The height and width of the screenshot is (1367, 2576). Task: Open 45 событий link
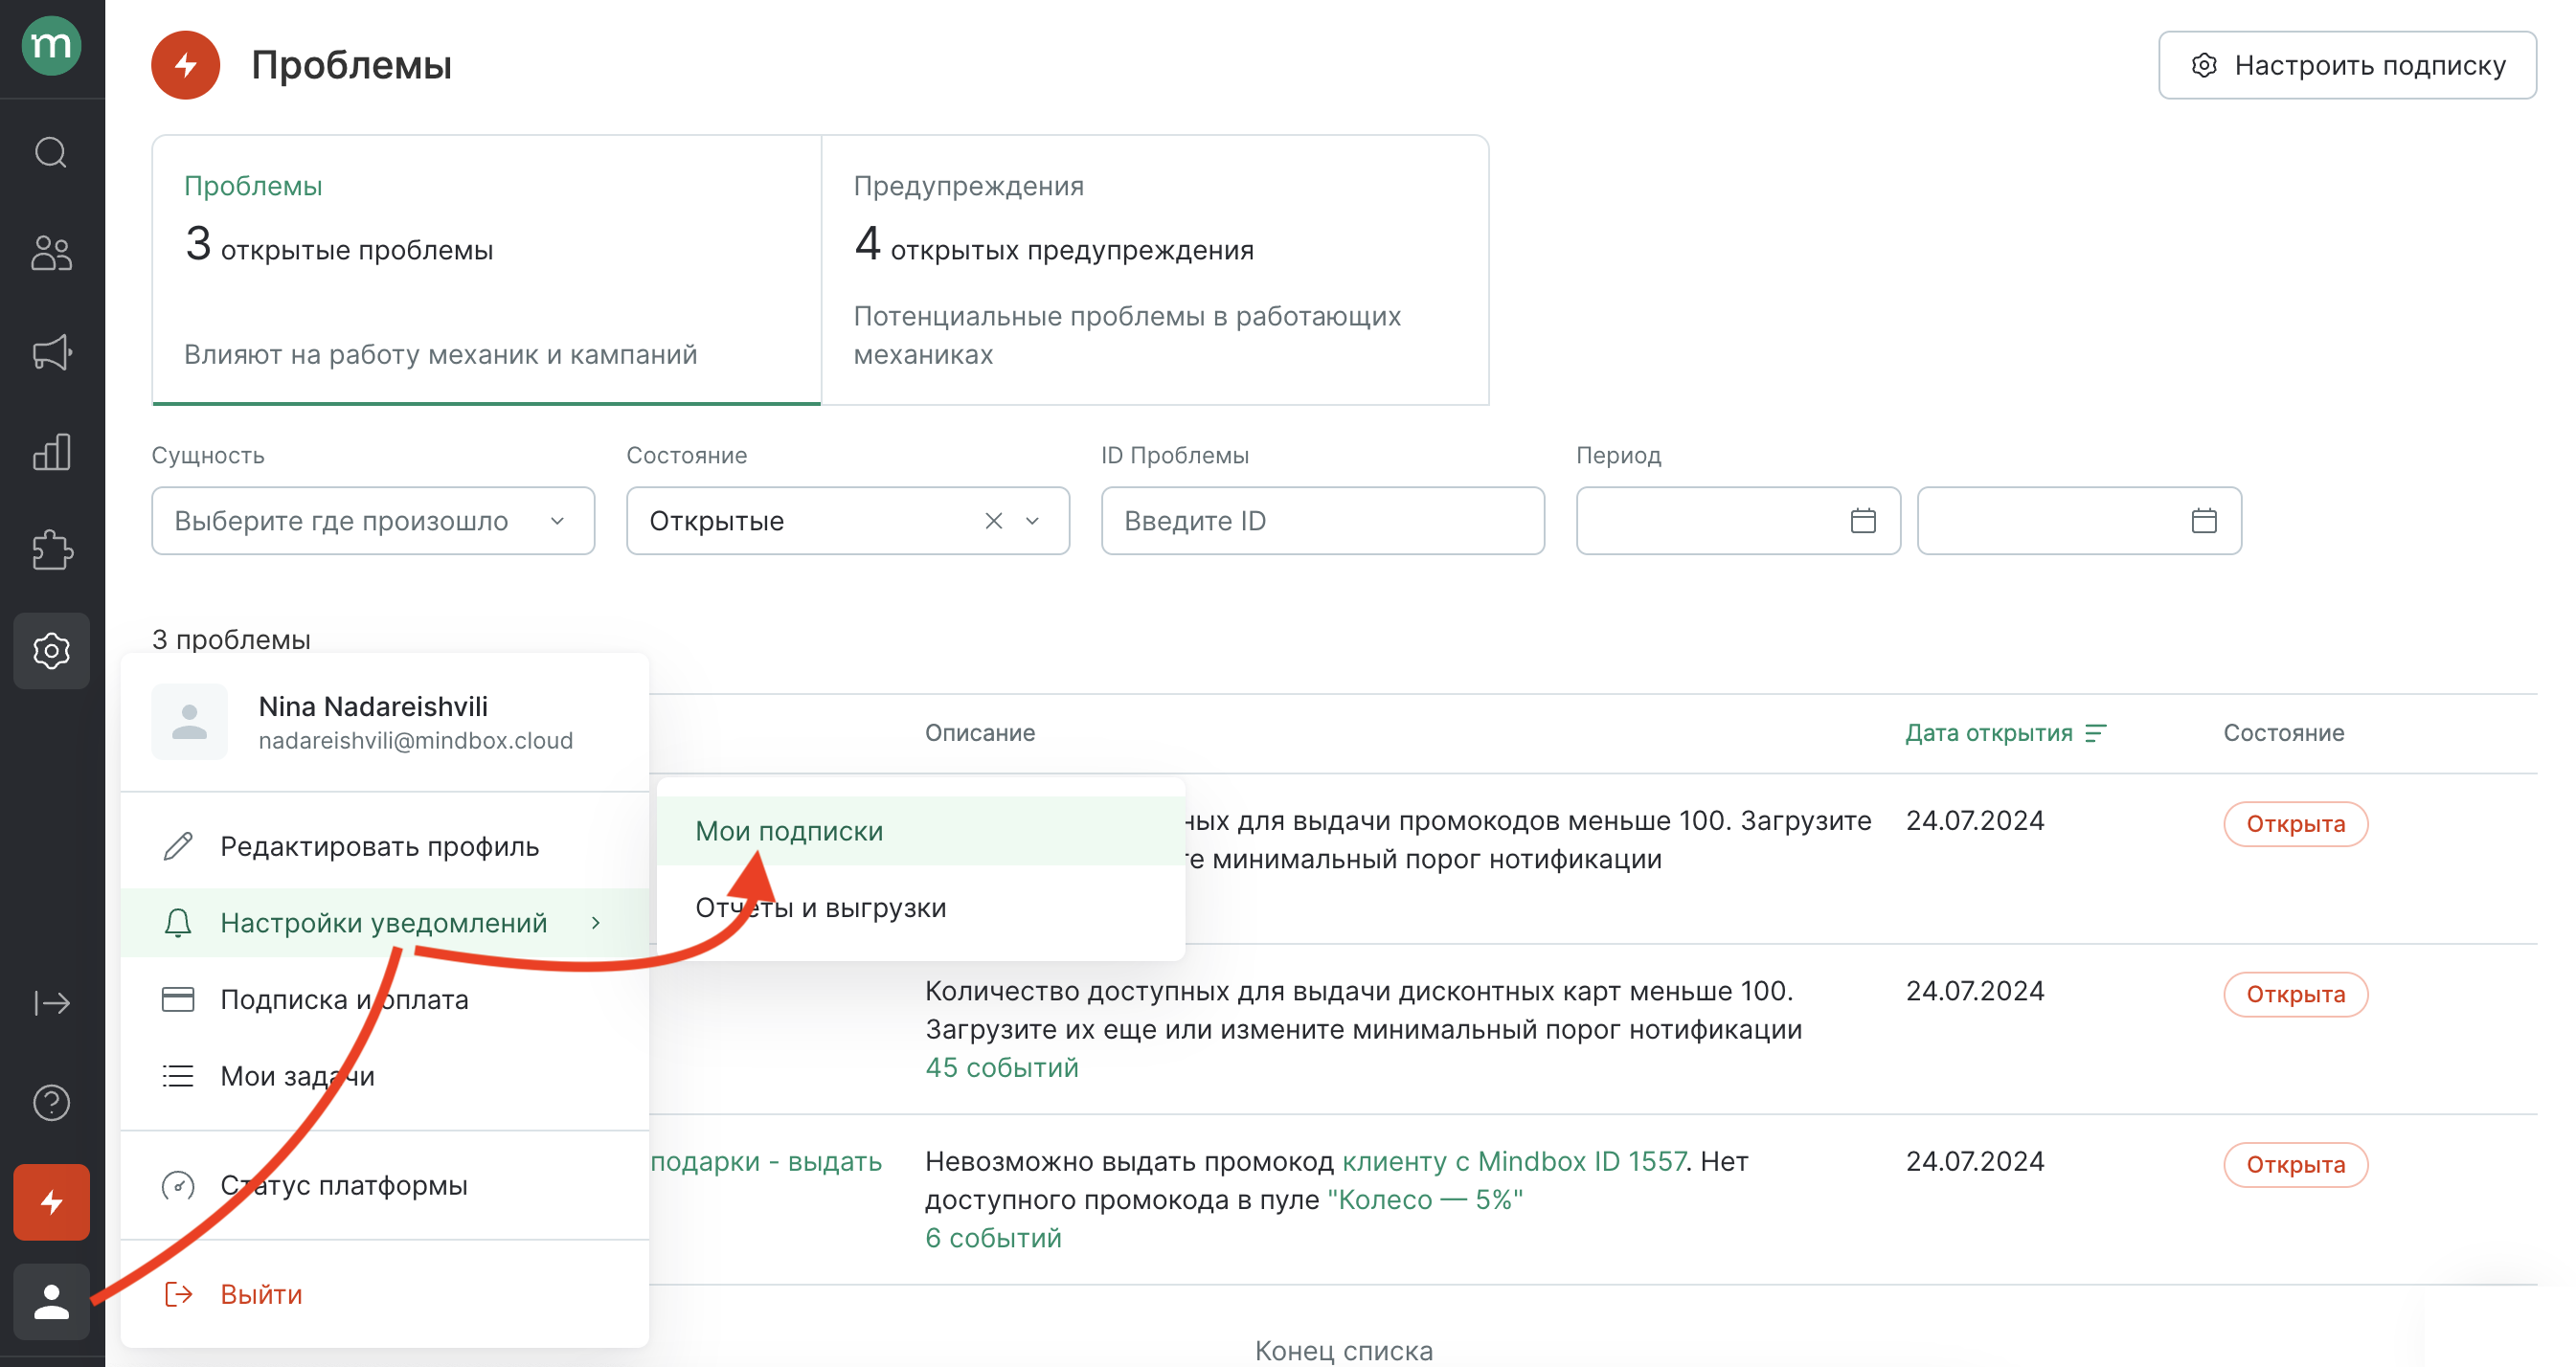click(1001, 1067)
